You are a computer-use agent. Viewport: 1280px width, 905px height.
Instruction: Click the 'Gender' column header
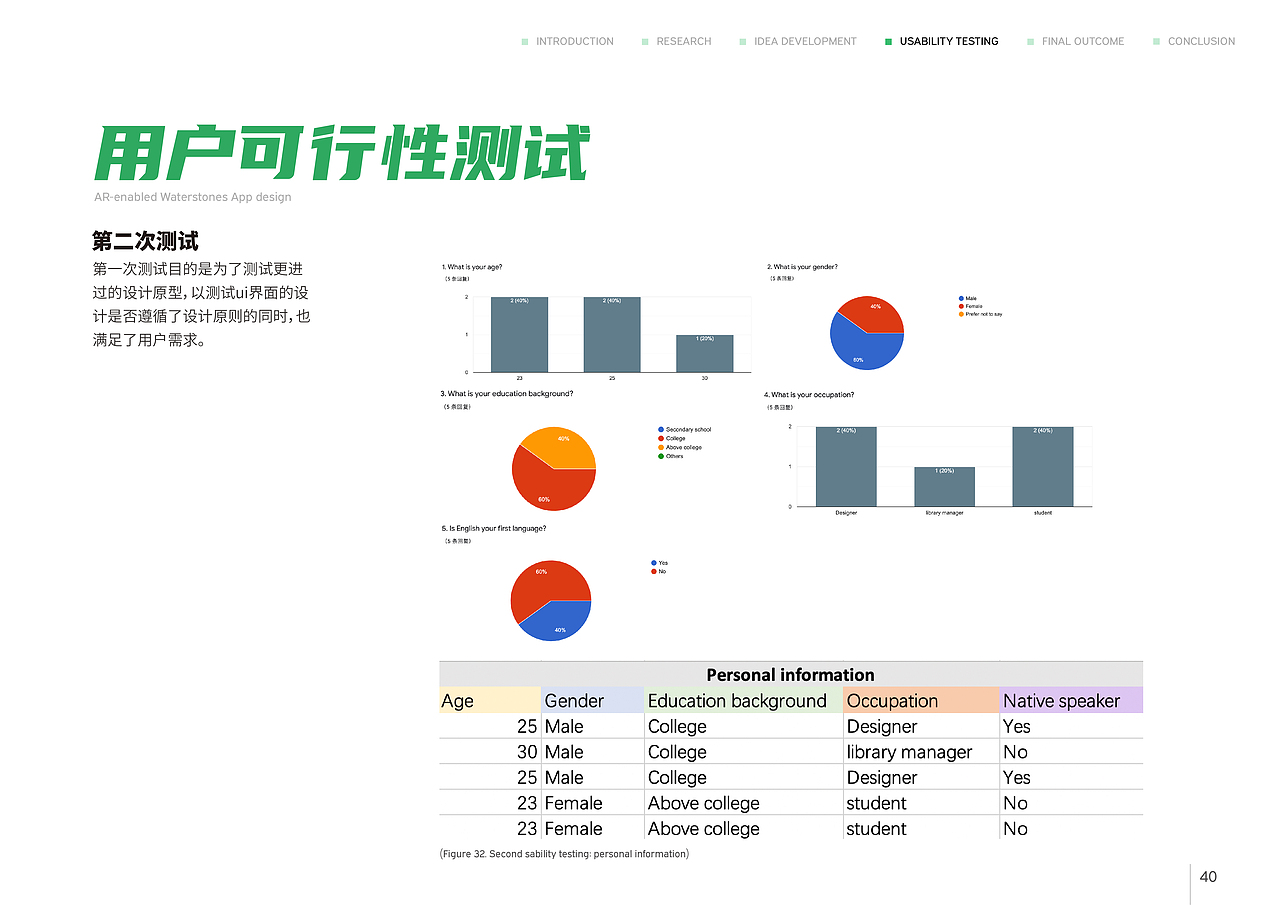point(593,701)
